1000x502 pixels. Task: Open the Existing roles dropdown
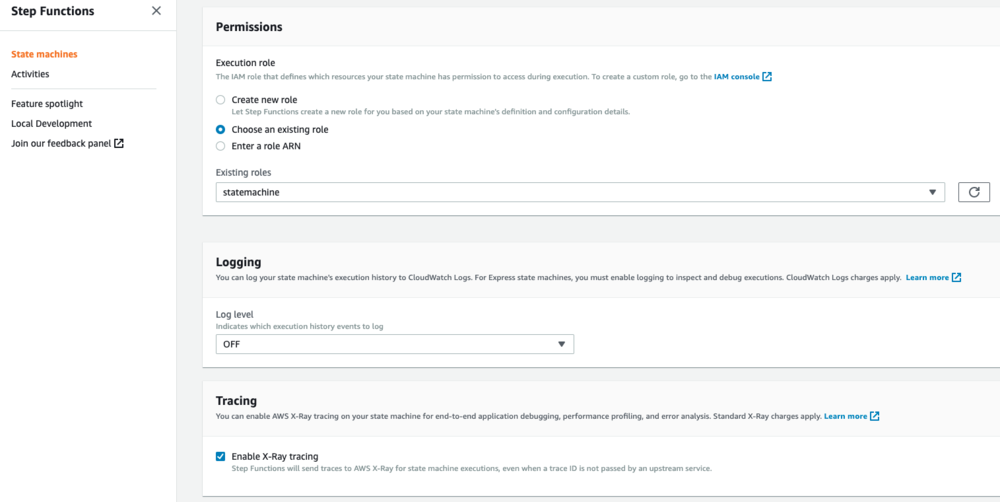coord(580,191)
